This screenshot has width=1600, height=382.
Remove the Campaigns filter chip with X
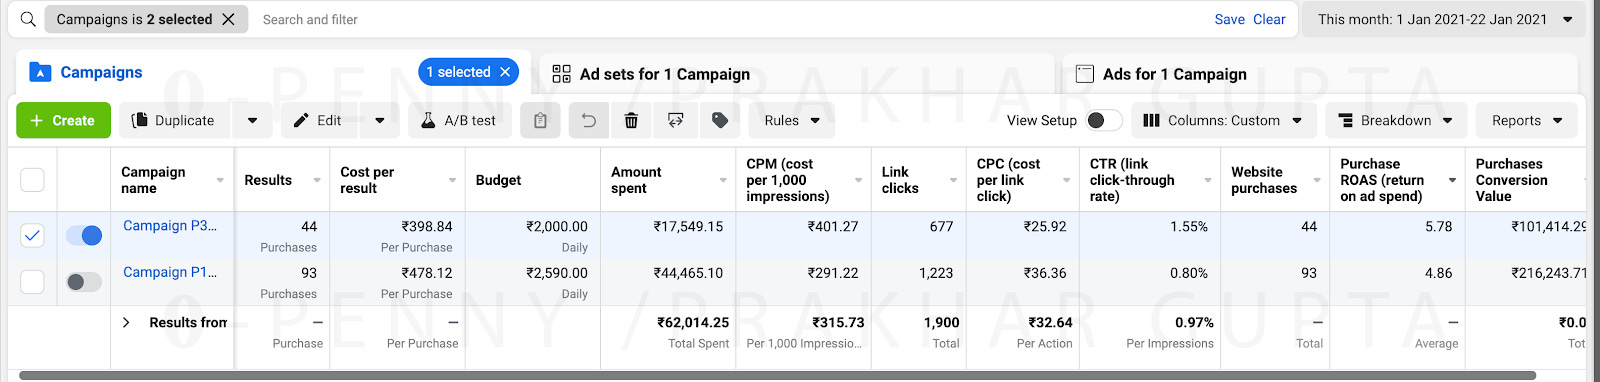click(229, 19)
